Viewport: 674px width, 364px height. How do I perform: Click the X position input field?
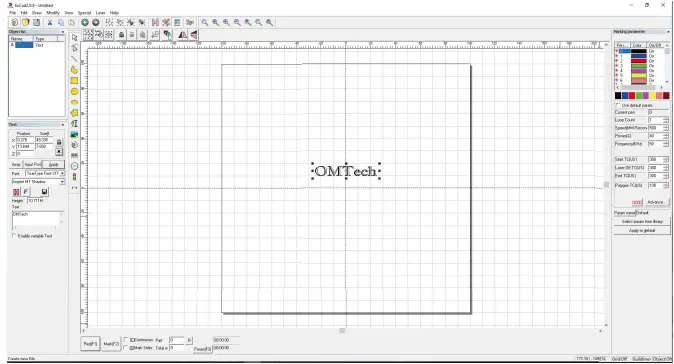point(25,140)
